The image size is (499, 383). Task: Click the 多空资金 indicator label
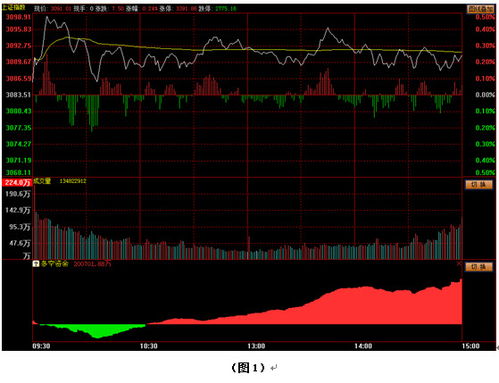coord(54,264)
